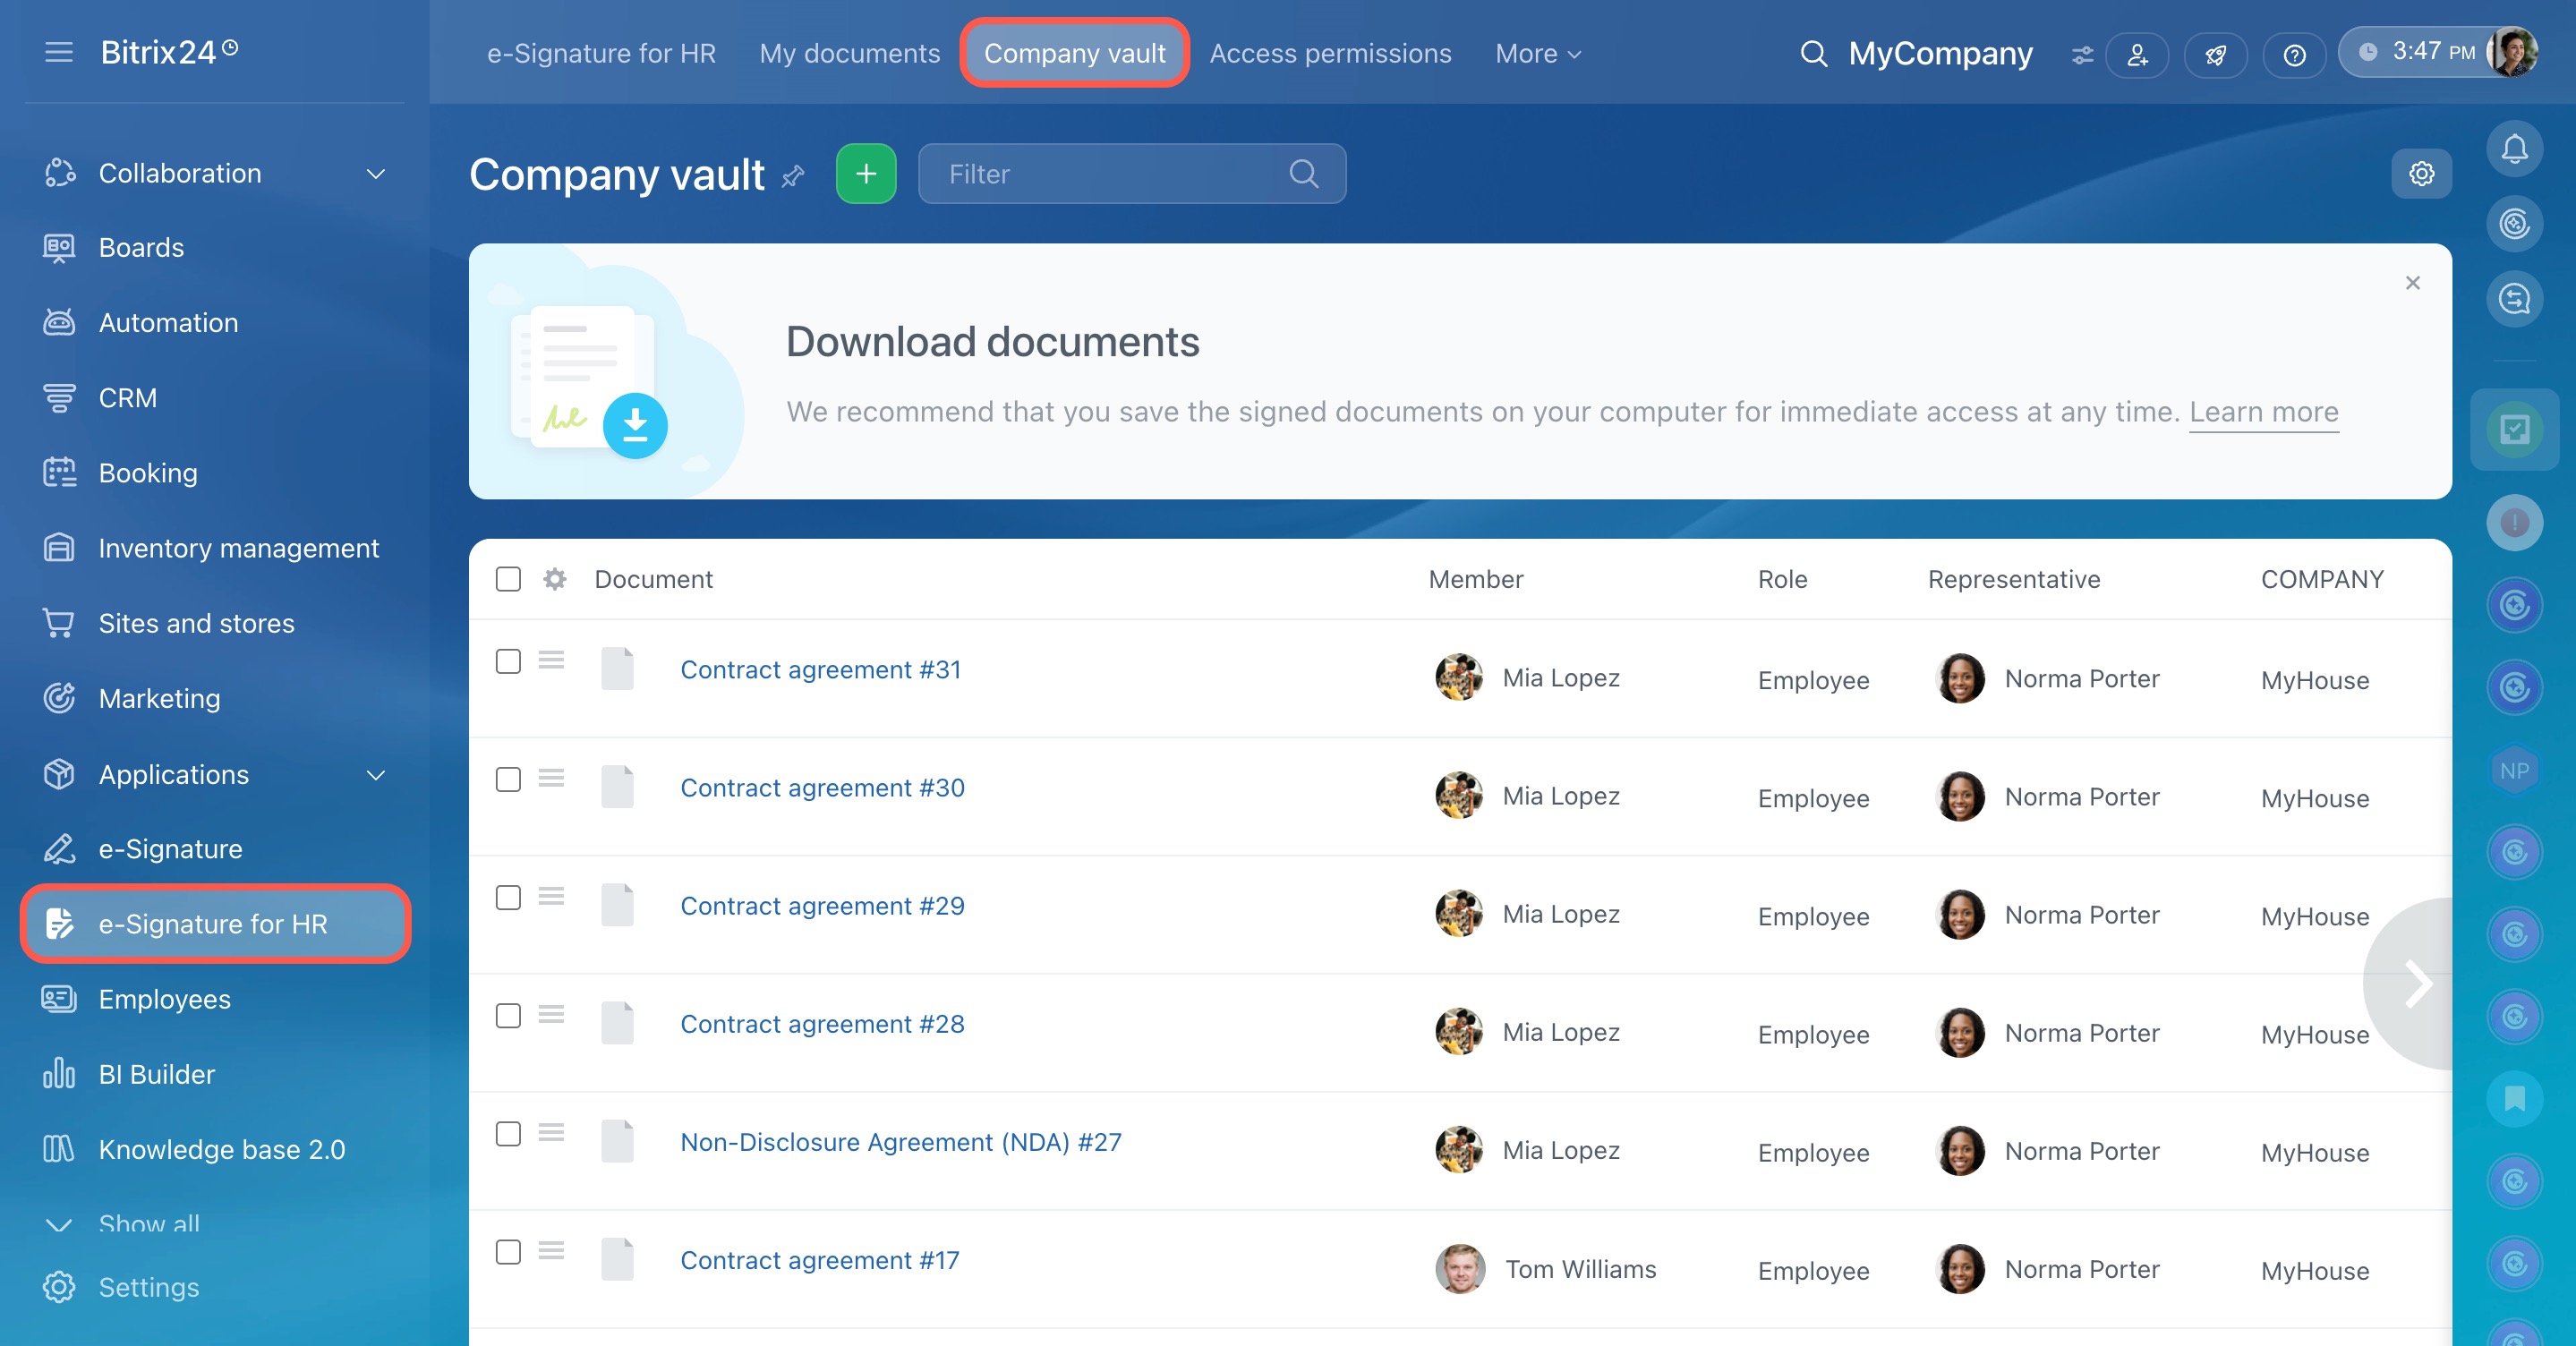Image resolution: width=2576 pixels, height=1346 pixels.
Task: Open Automation in the left sidebar
Action: (x=168, y=322)
